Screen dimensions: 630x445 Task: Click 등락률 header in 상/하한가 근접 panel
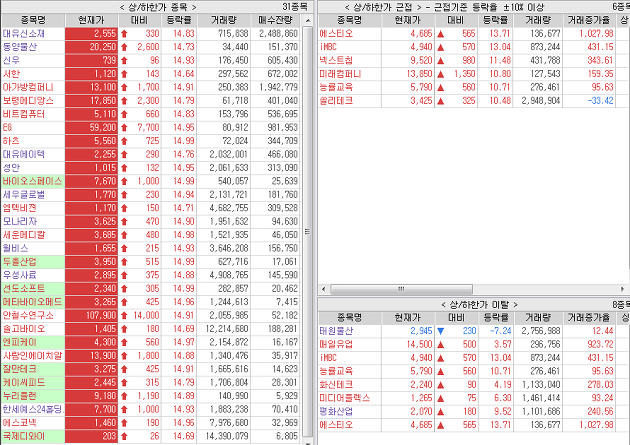coord(495,20)
